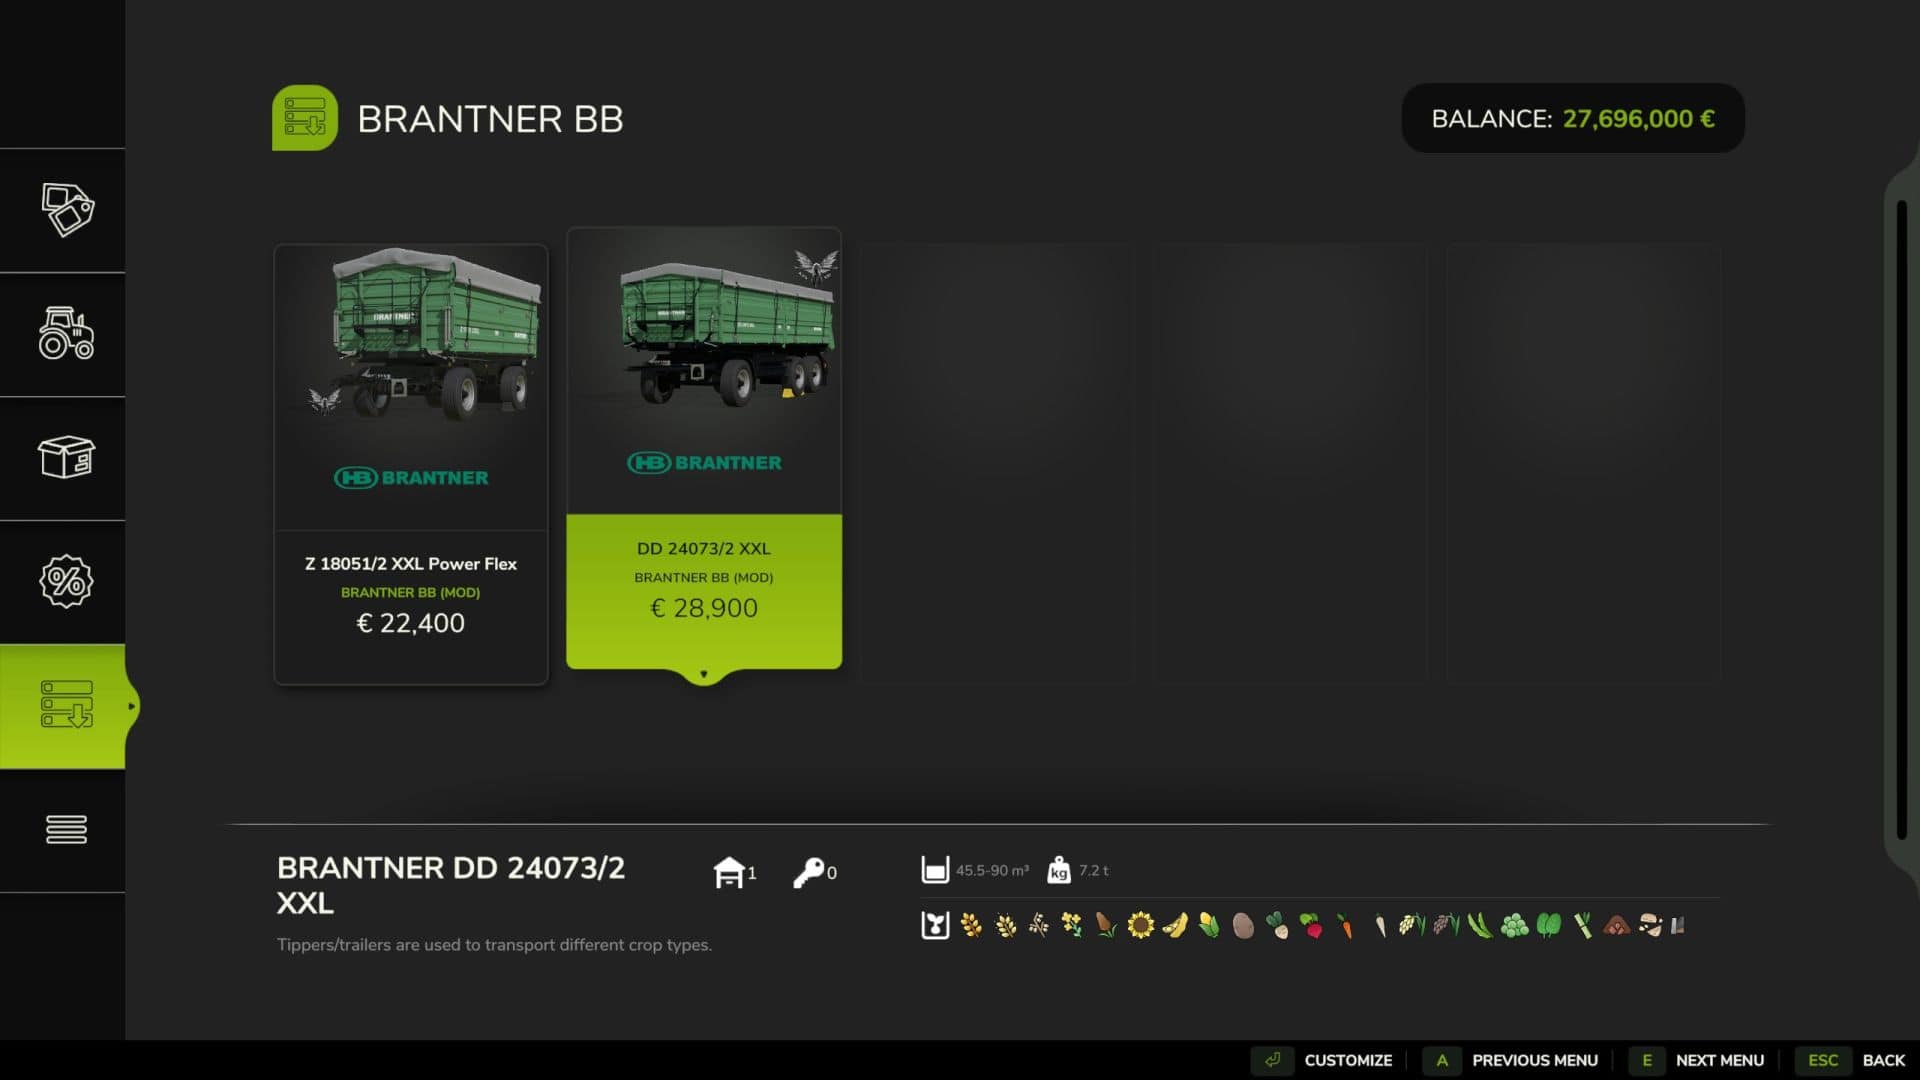The image size is (1920, 1080).
Task: Open the objects box category
Action: click(x=66, y=457)
